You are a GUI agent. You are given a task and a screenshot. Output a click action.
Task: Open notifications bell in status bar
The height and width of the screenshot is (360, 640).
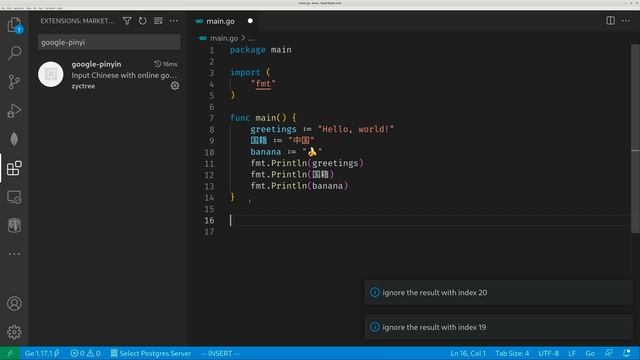[627, 353]
